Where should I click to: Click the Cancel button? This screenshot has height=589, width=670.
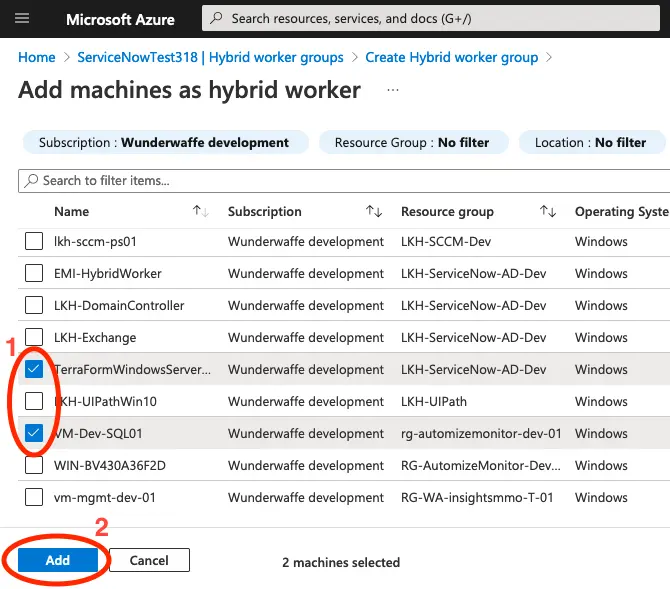(149, 560)
